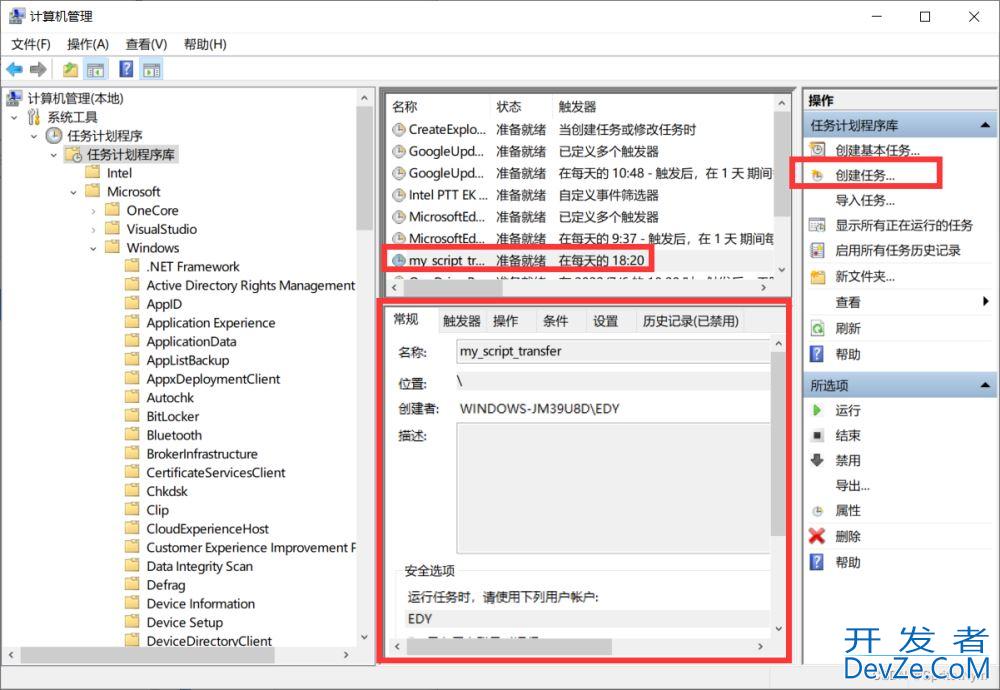
Task: Click the 刷新 refresh icon
Action: [817, 328]
